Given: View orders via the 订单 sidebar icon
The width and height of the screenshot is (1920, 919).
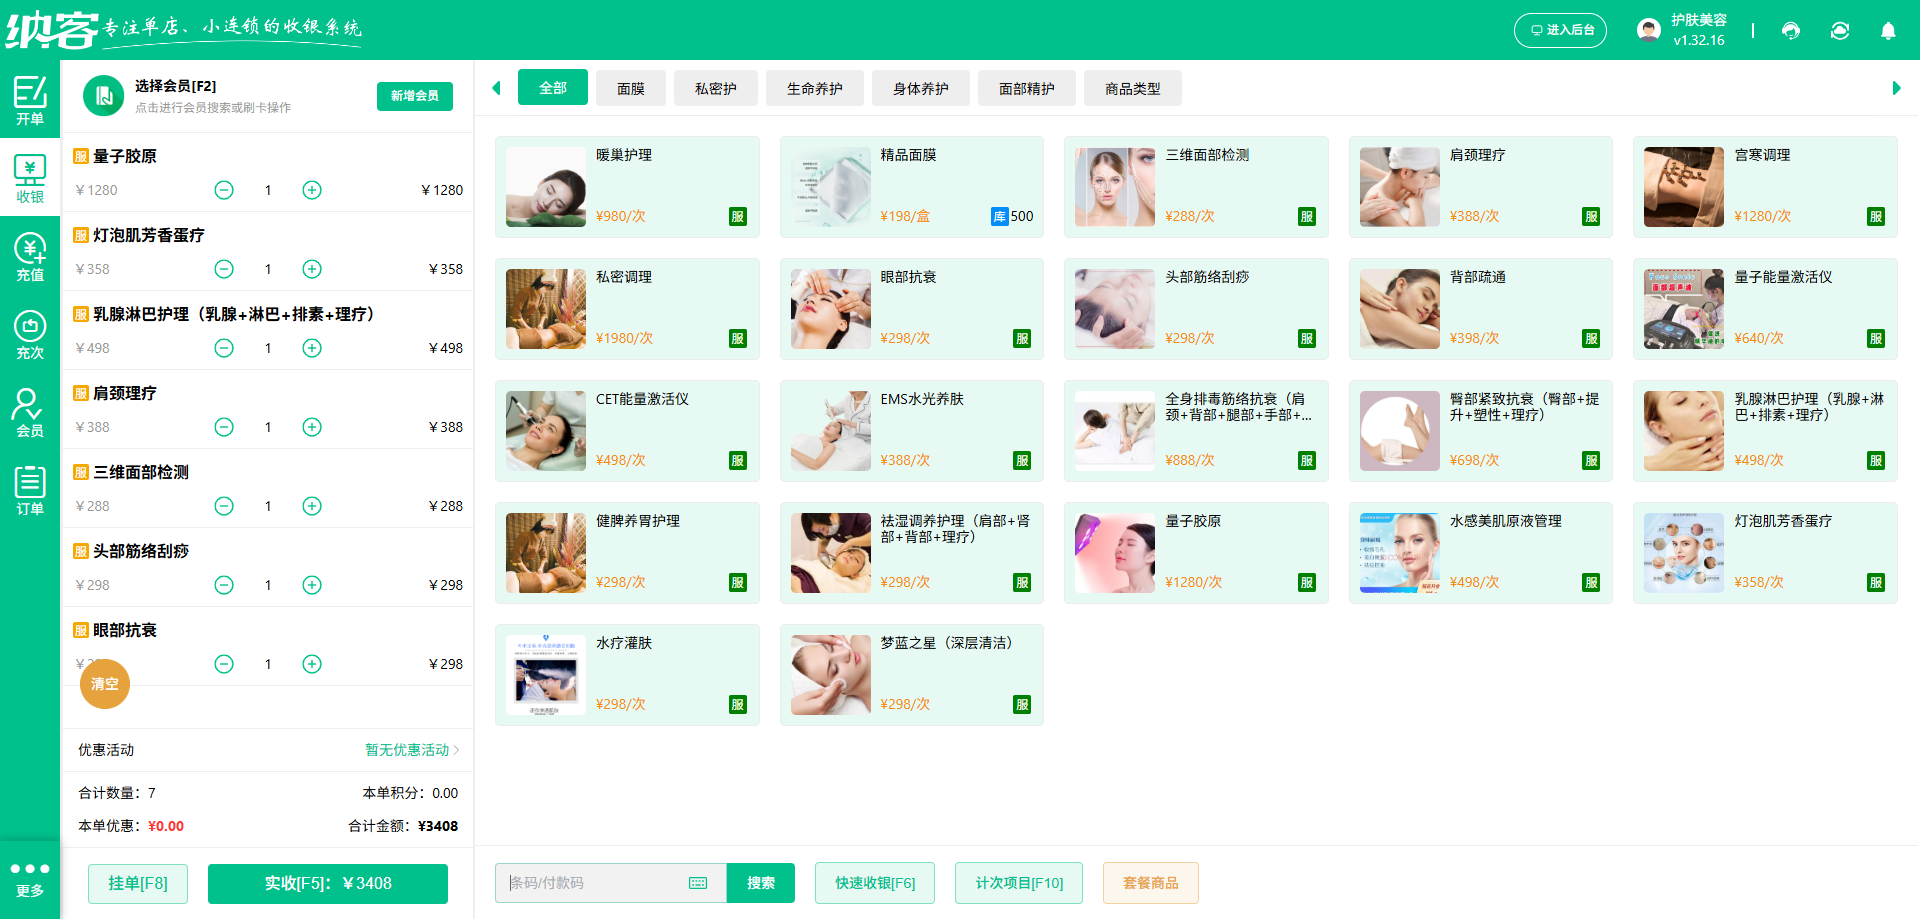Looking at the screenshot, I should tap(30, 489).
